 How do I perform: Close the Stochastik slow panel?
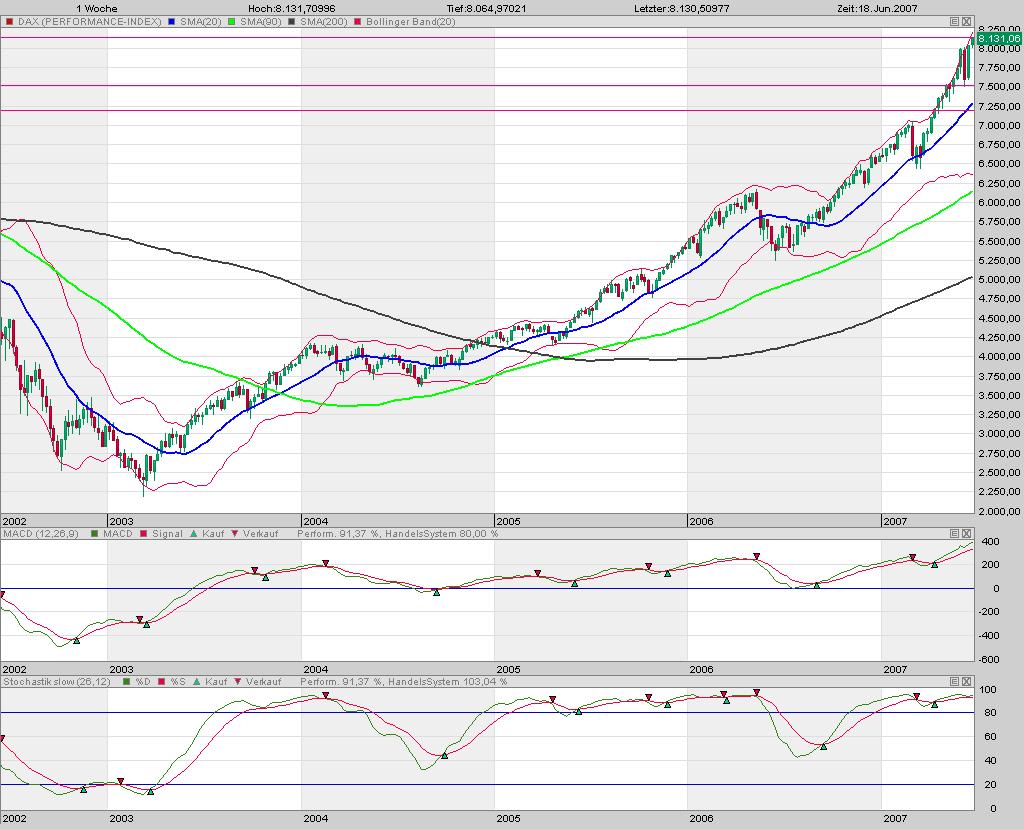pos(966,681)
